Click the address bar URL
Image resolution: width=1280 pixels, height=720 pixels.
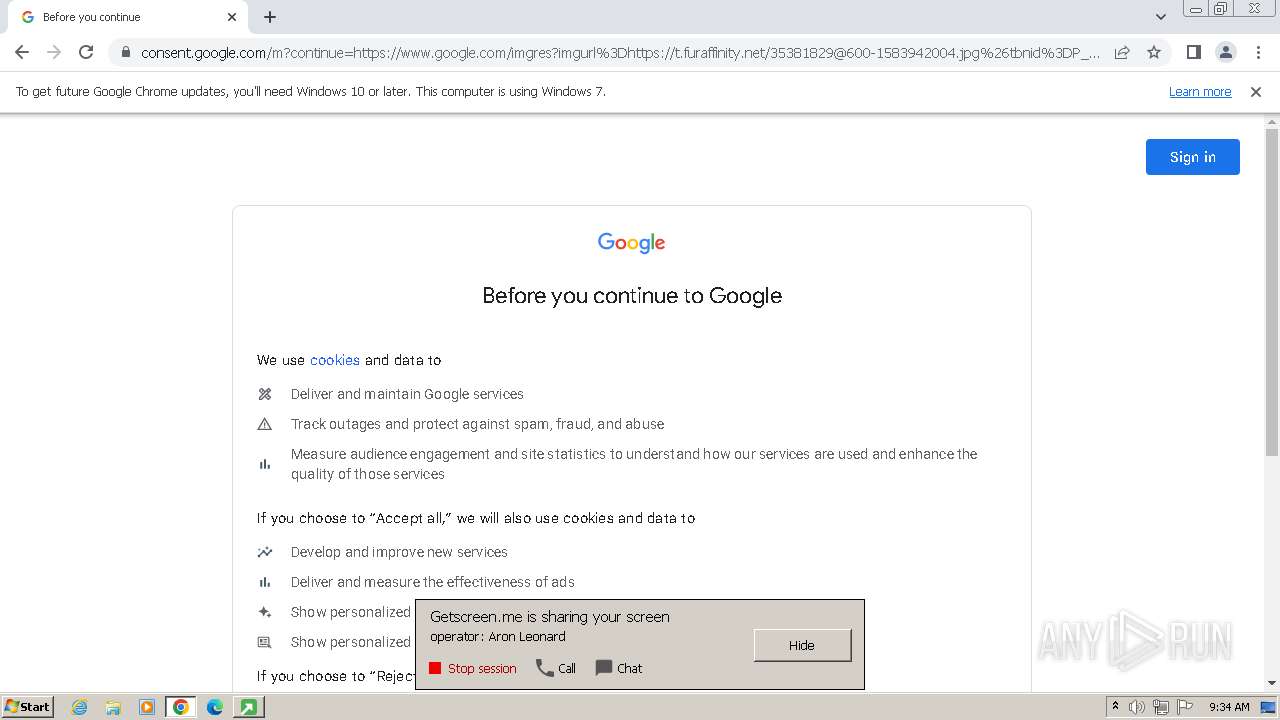620,52
